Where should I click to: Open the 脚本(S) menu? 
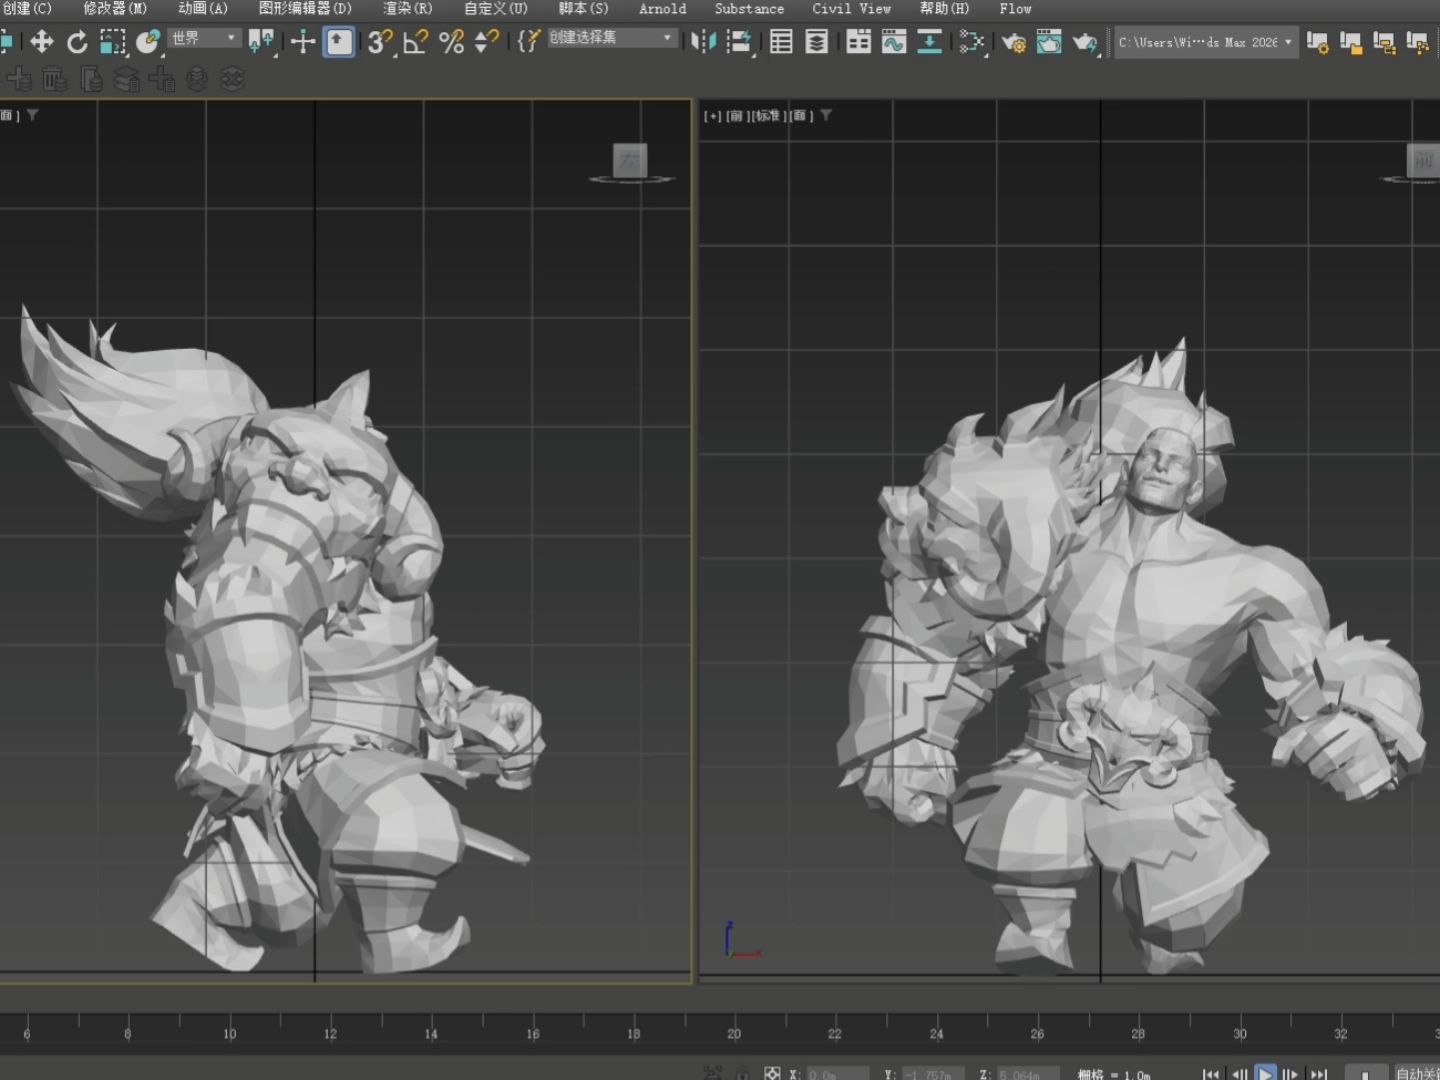click(x=583, y=9)
